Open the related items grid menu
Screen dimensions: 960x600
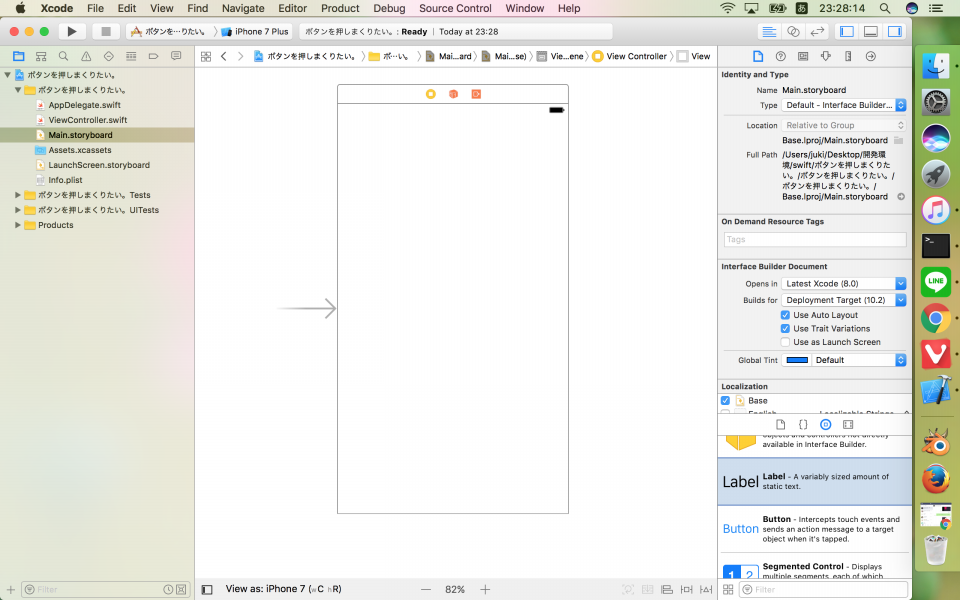(206, 56)
